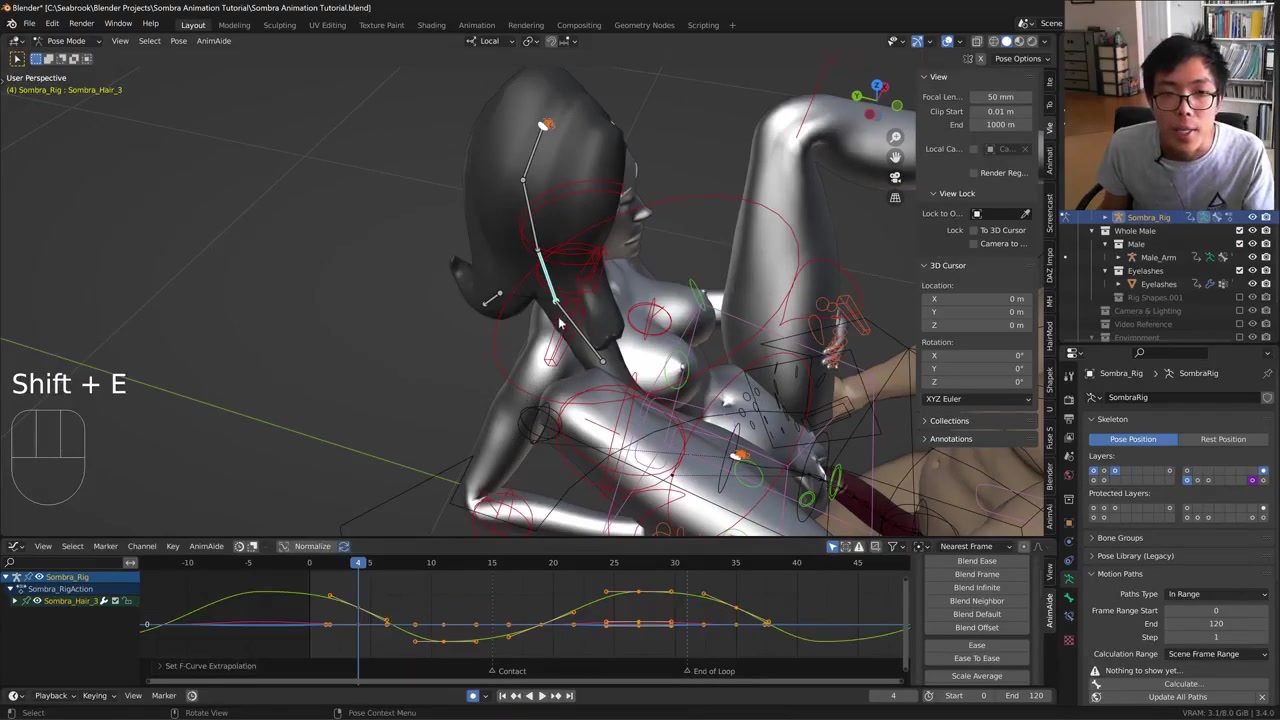This screenshot has height=720, width=1280.
Task: Open the XYZ Euler rotation mode dropdown
Action: tap(978, 399)
